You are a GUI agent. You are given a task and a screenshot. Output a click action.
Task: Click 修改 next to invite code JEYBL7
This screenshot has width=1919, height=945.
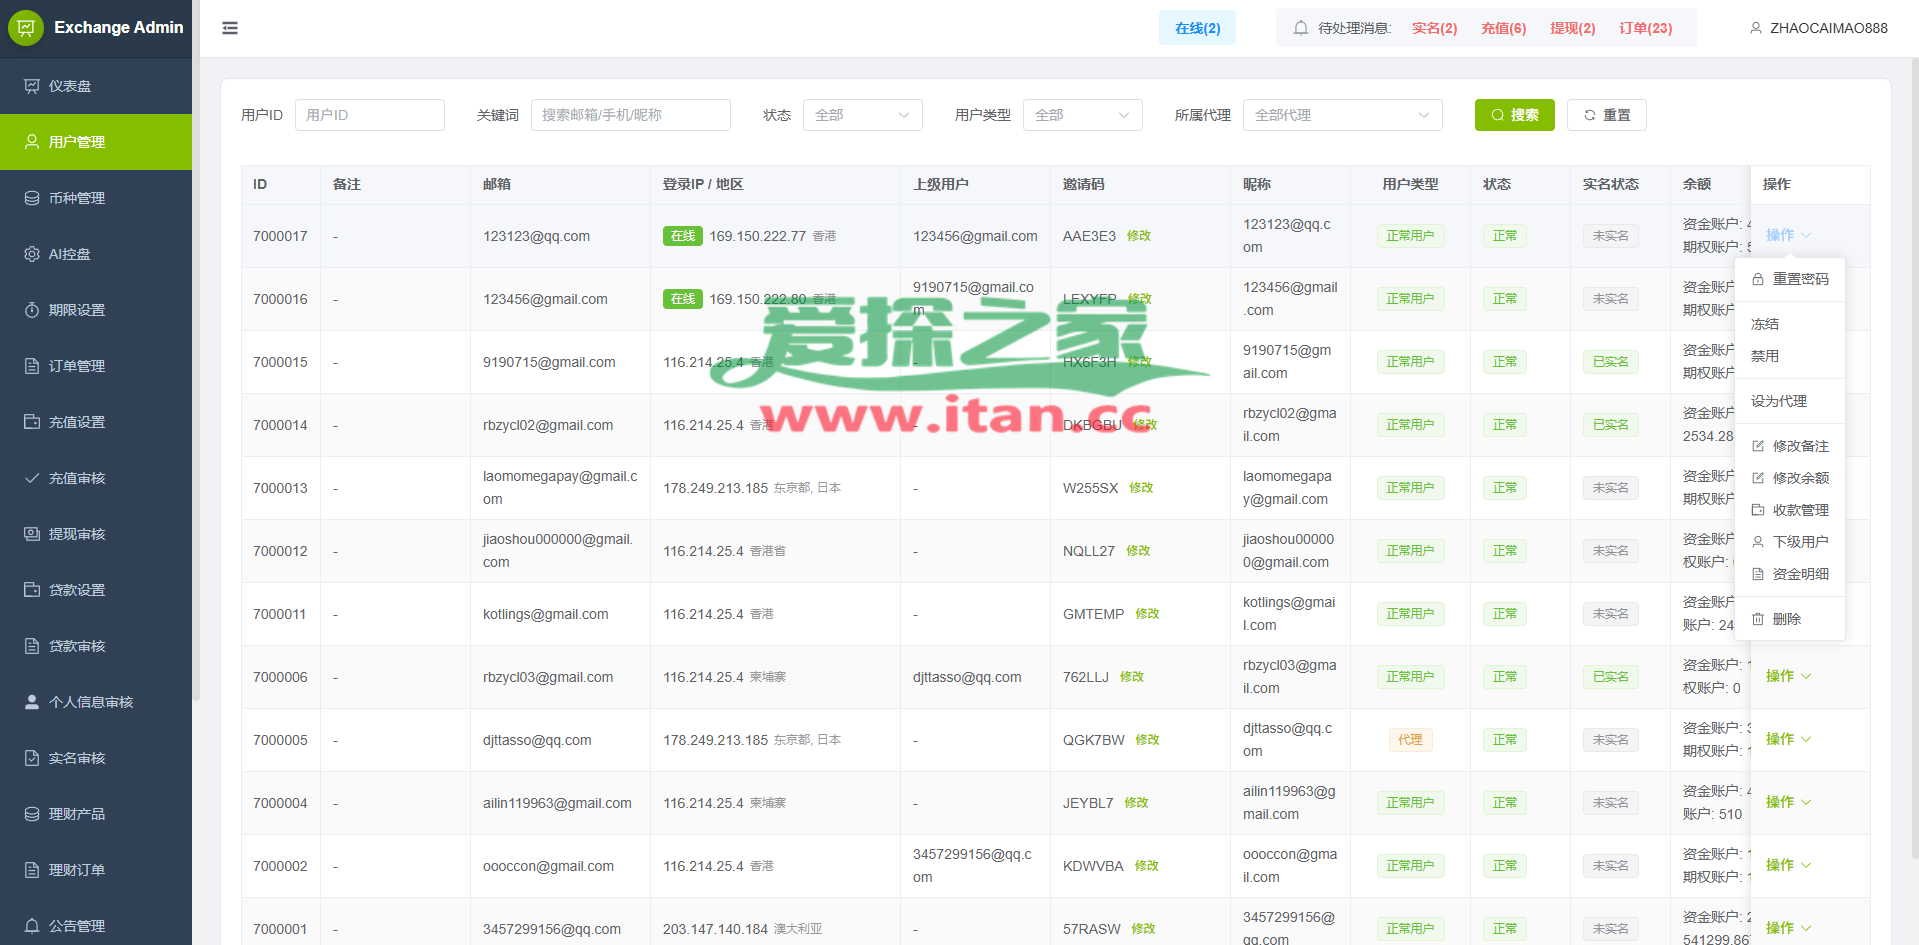[1136, 803]
